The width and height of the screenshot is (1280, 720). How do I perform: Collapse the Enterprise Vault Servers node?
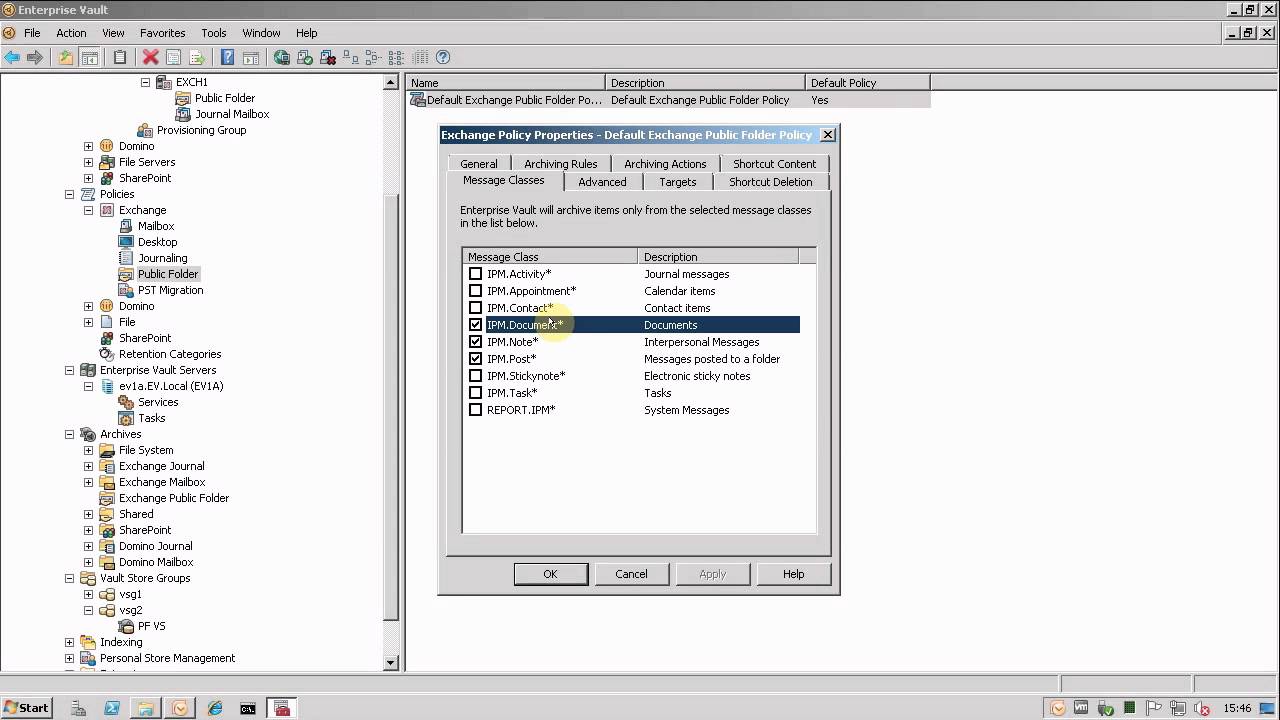point(69,370)
